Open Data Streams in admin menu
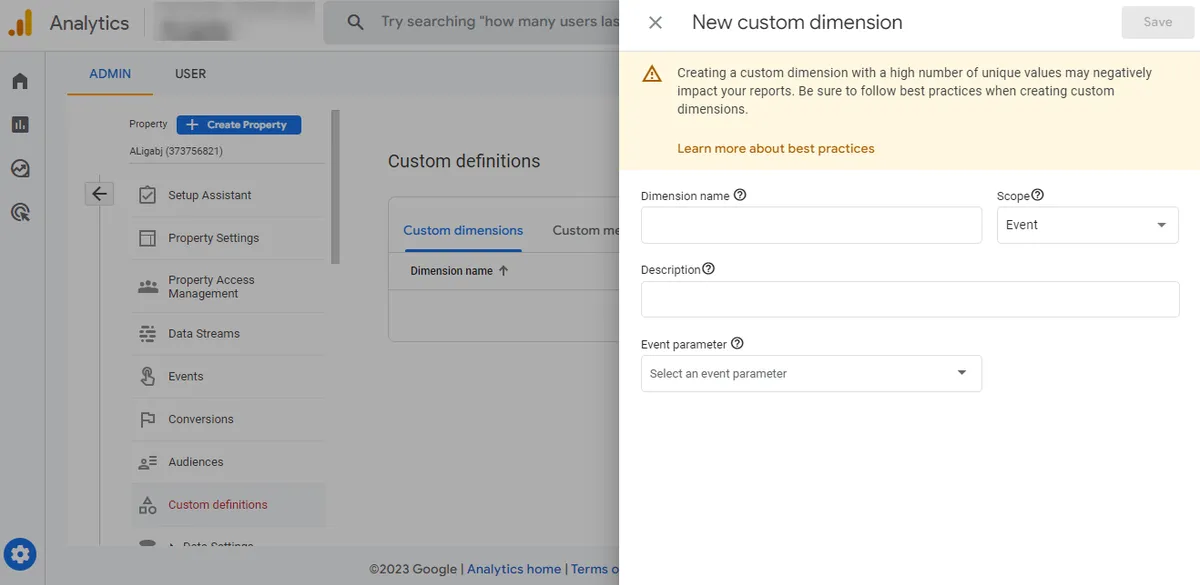Screen dimensions: 1200x585 coord(204,334)
